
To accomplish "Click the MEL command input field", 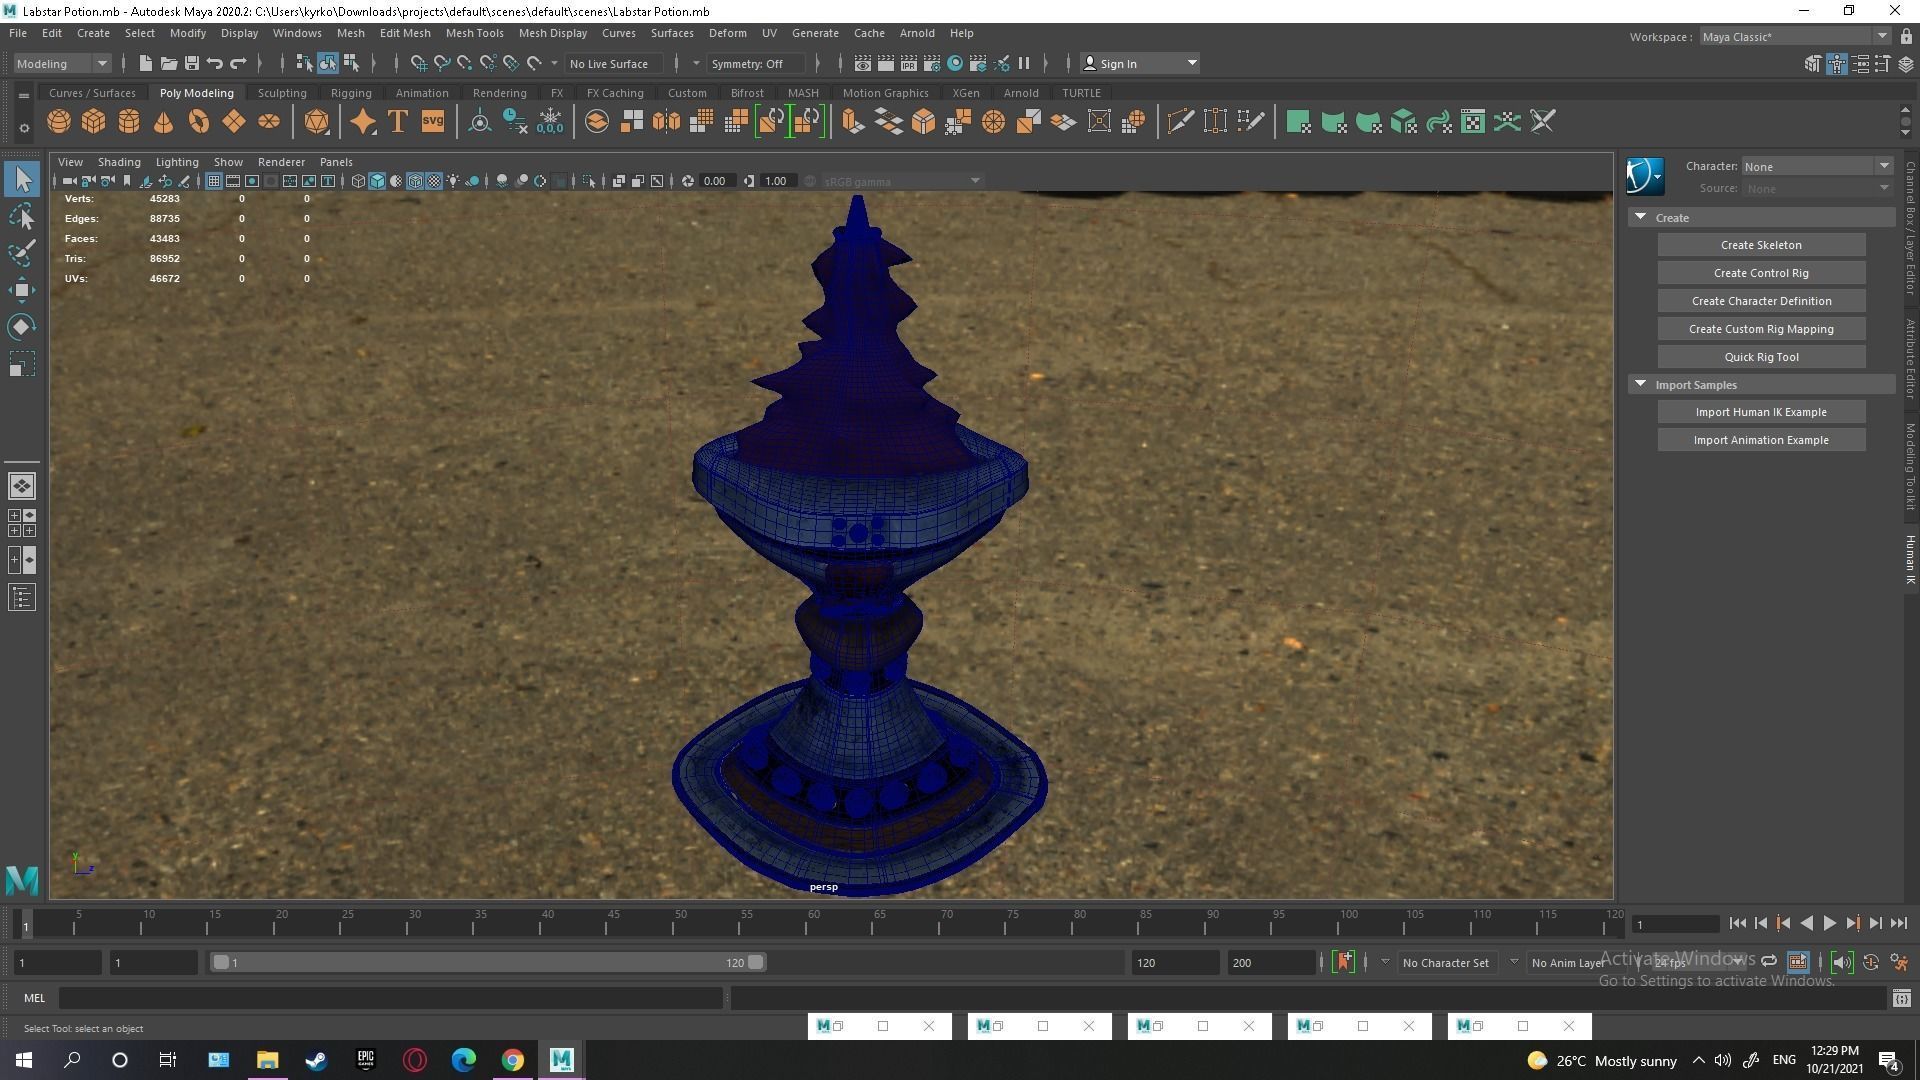I will point(391,998).
